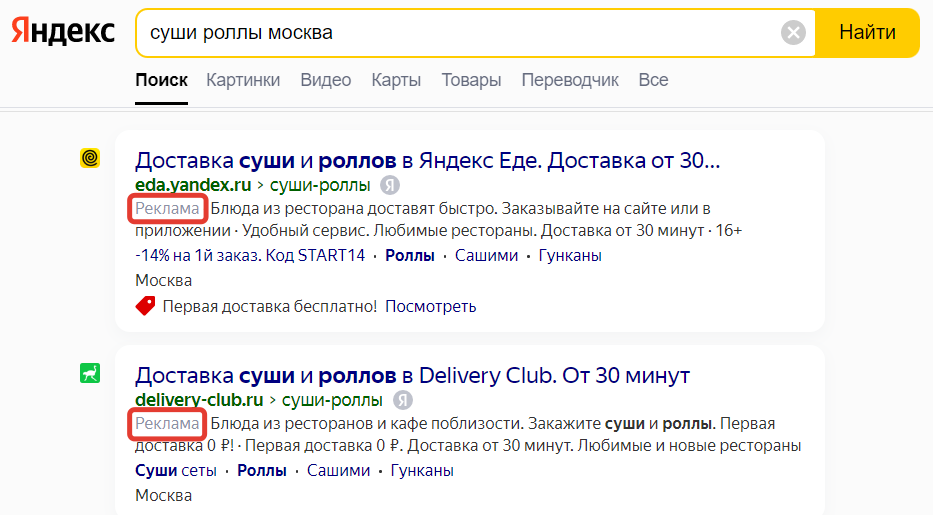This screenshot has width=933, height=515.
Task: Click the Яндекс logo
Action: pos(63,32)
